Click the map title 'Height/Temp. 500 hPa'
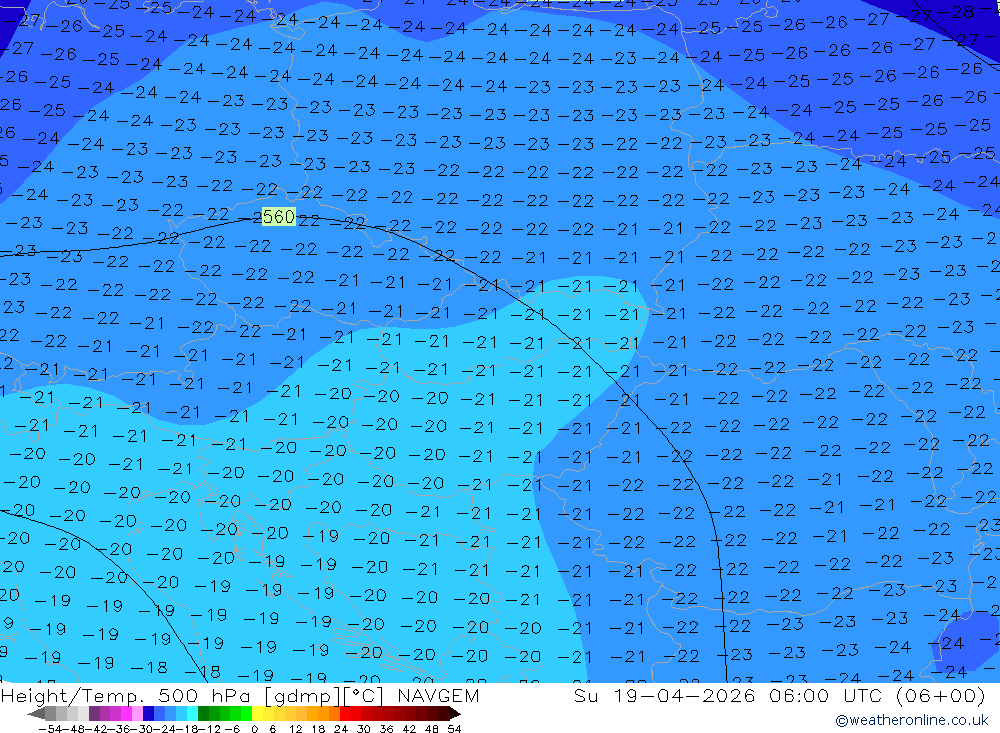 click(x=128, y=695)
